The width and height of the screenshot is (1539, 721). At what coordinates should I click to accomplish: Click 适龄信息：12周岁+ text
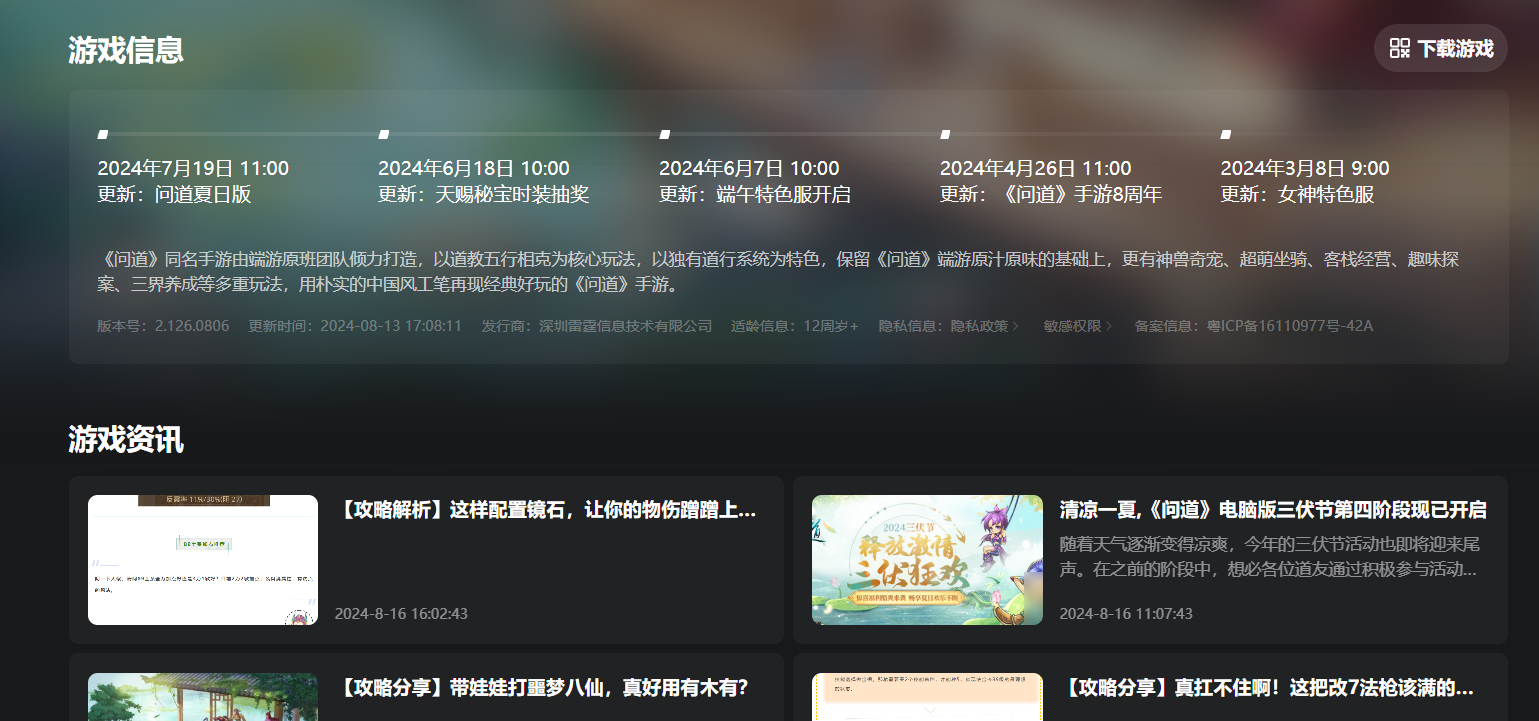(x=795, y=326)
